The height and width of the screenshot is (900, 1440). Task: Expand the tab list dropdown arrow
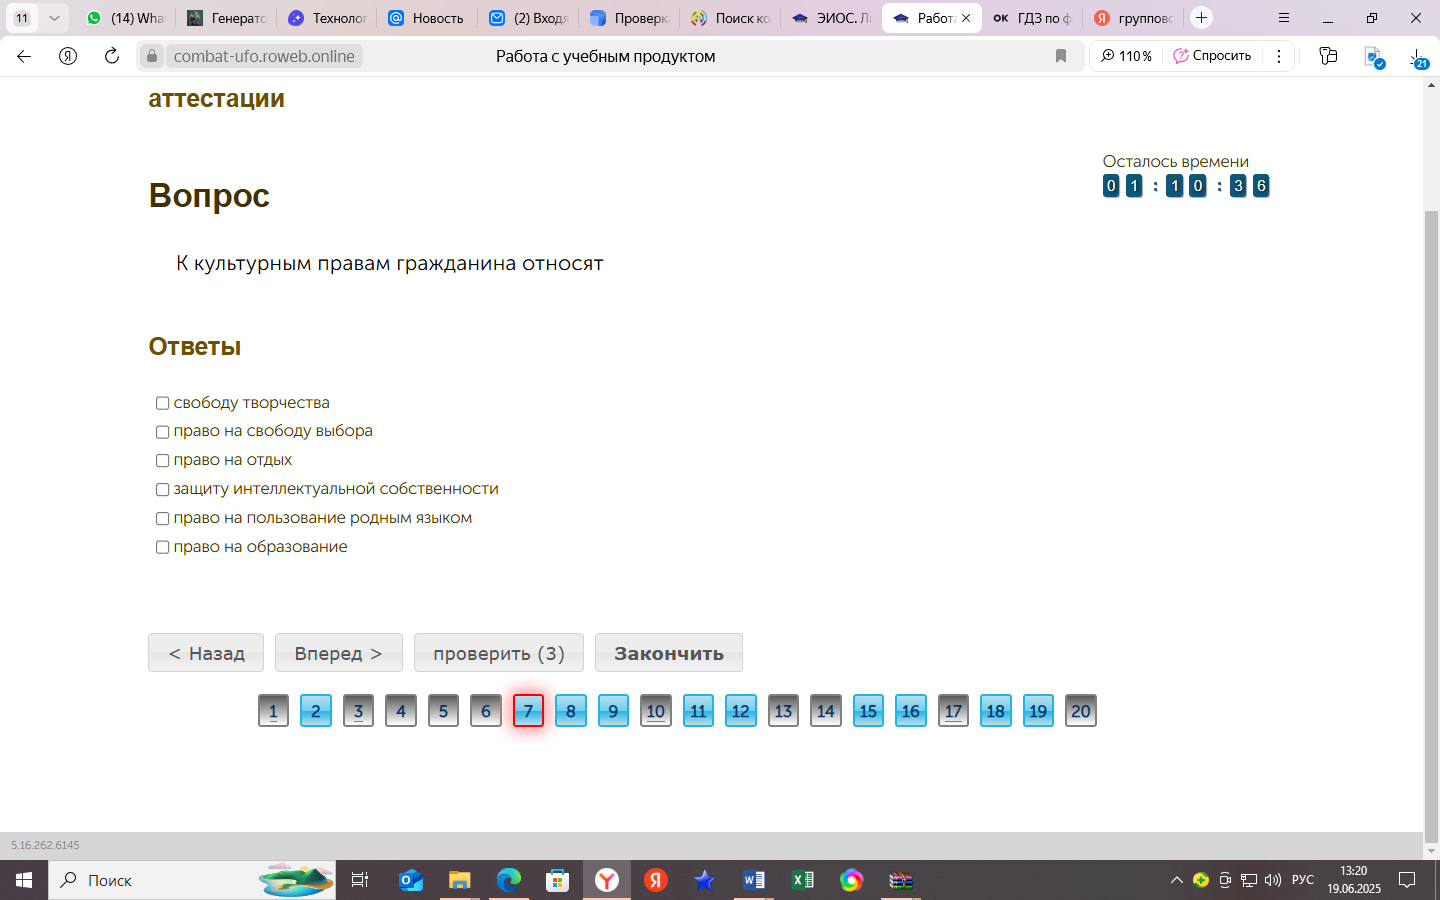click(54, 18)
